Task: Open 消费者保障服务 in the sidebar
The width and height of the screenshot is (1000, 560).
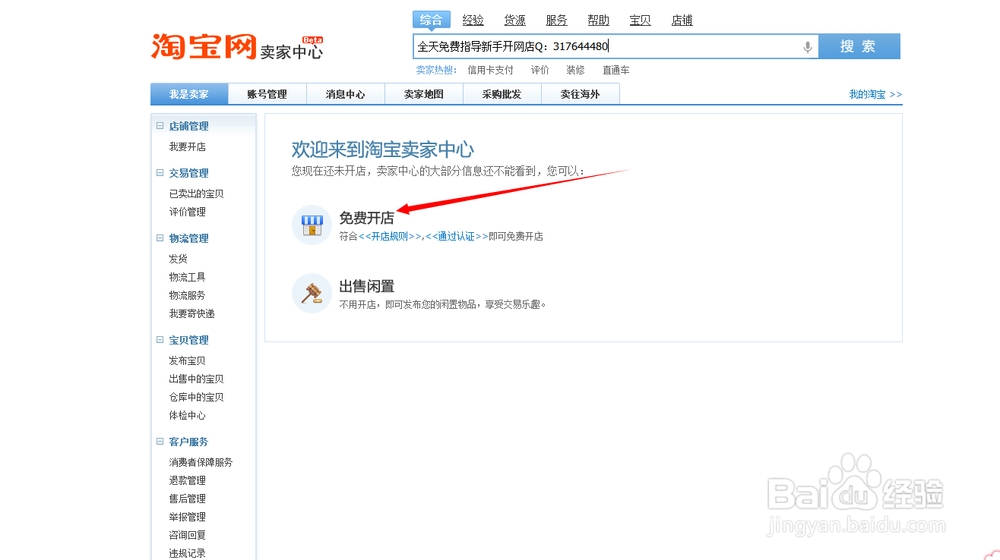Action: [201, 462]
